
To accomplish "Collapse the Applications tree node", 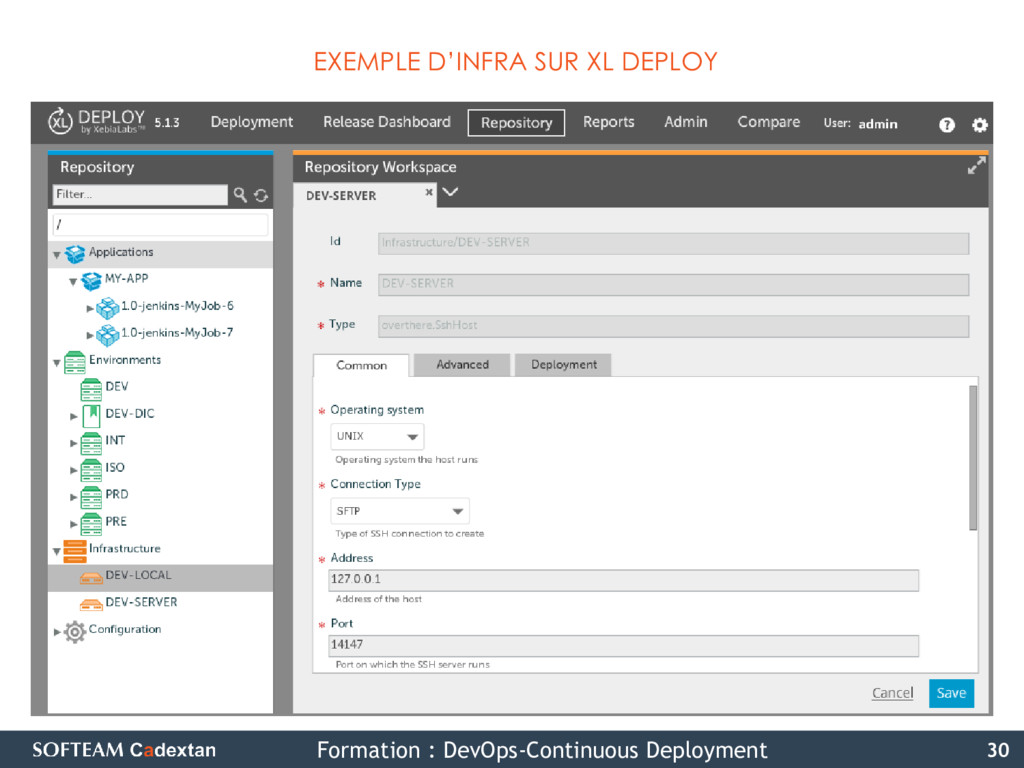I will [57, 255].
